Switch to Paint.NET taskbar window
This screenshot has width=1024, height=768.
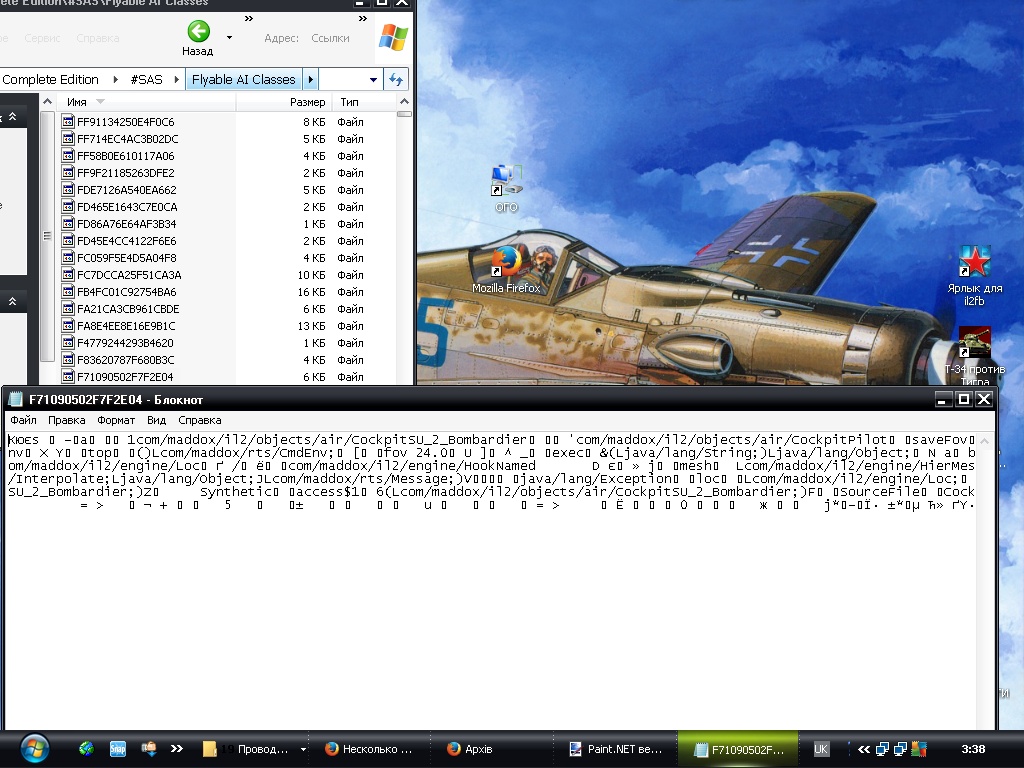(x=616, y=749)
